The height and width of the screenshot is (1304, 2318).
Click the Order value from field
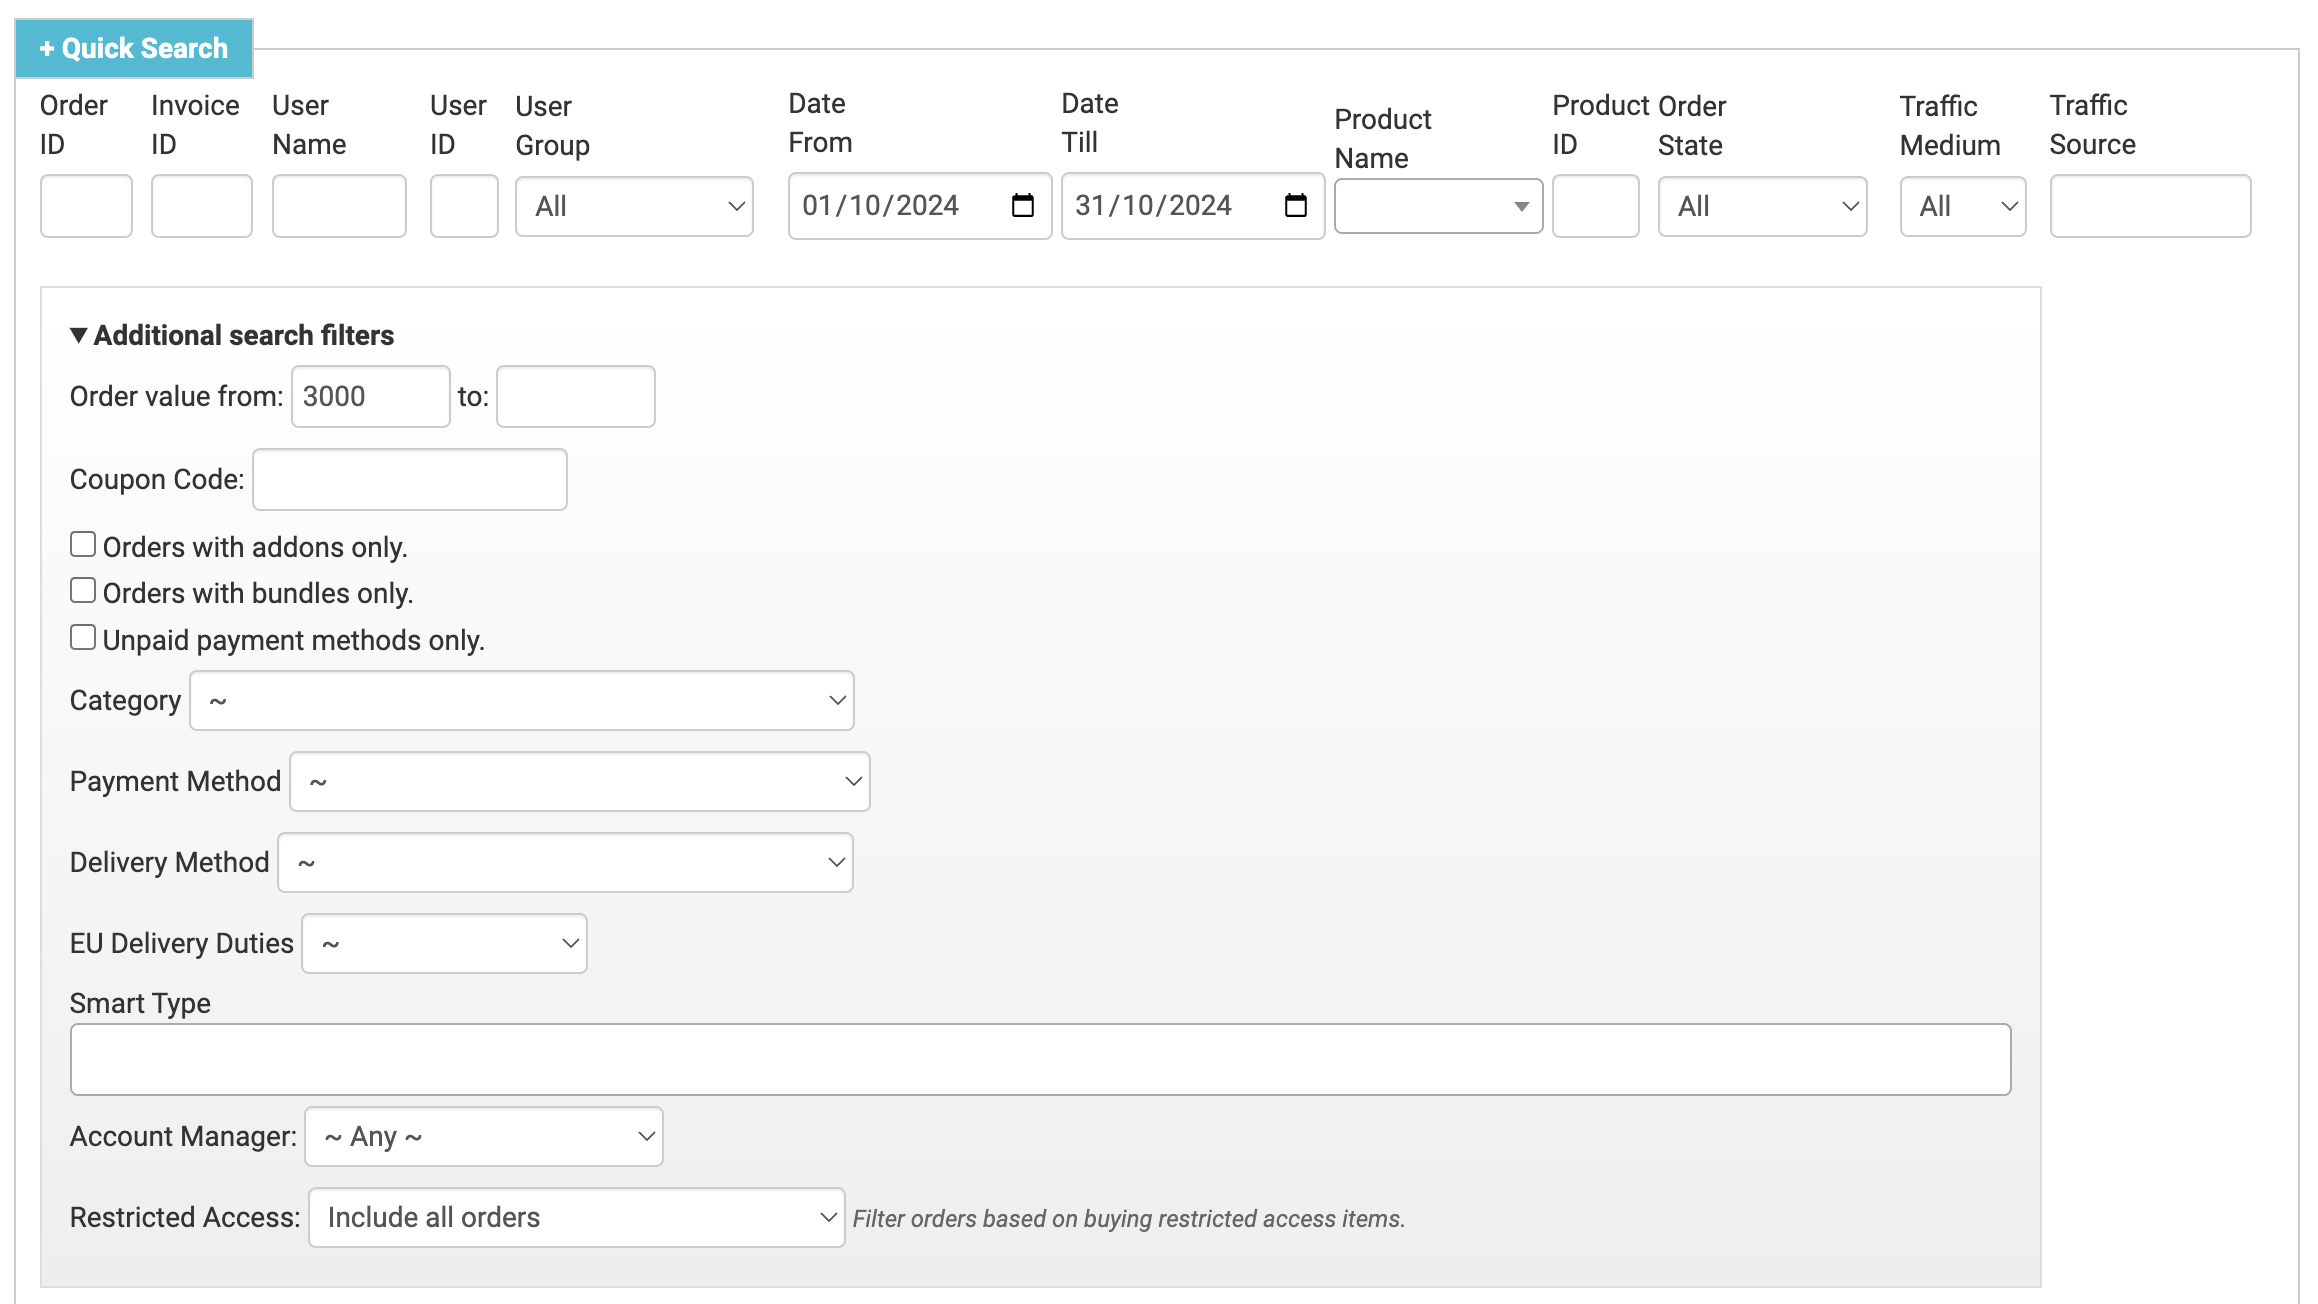tap(370, 397)
